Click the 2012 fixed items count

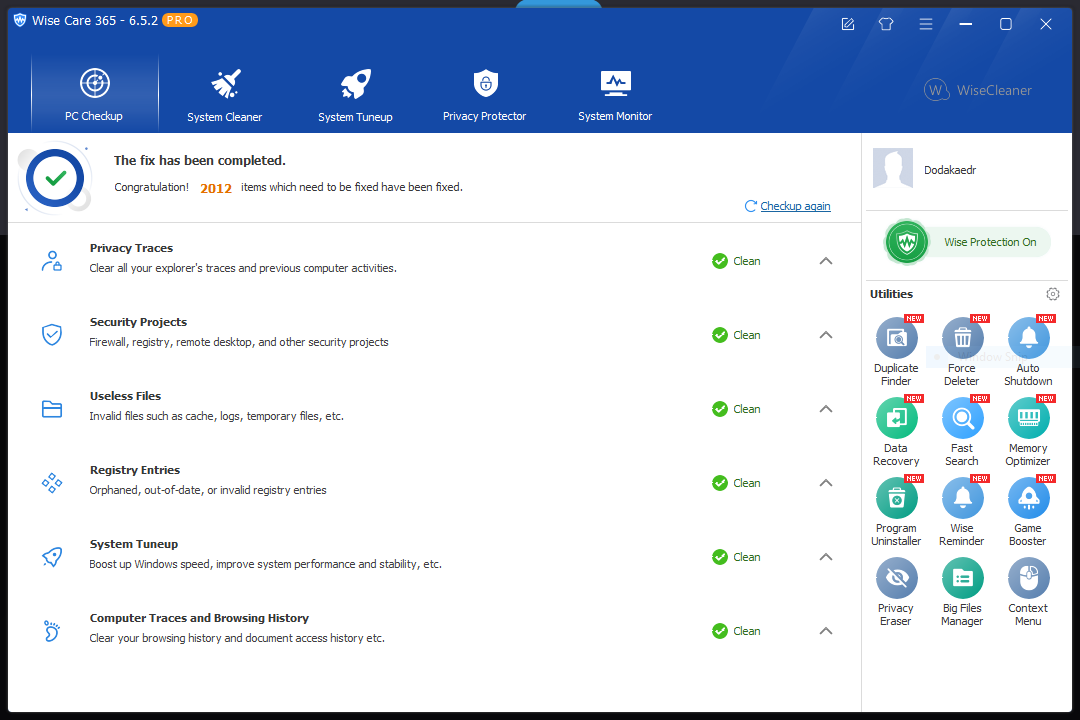click(x=216, y=188)
